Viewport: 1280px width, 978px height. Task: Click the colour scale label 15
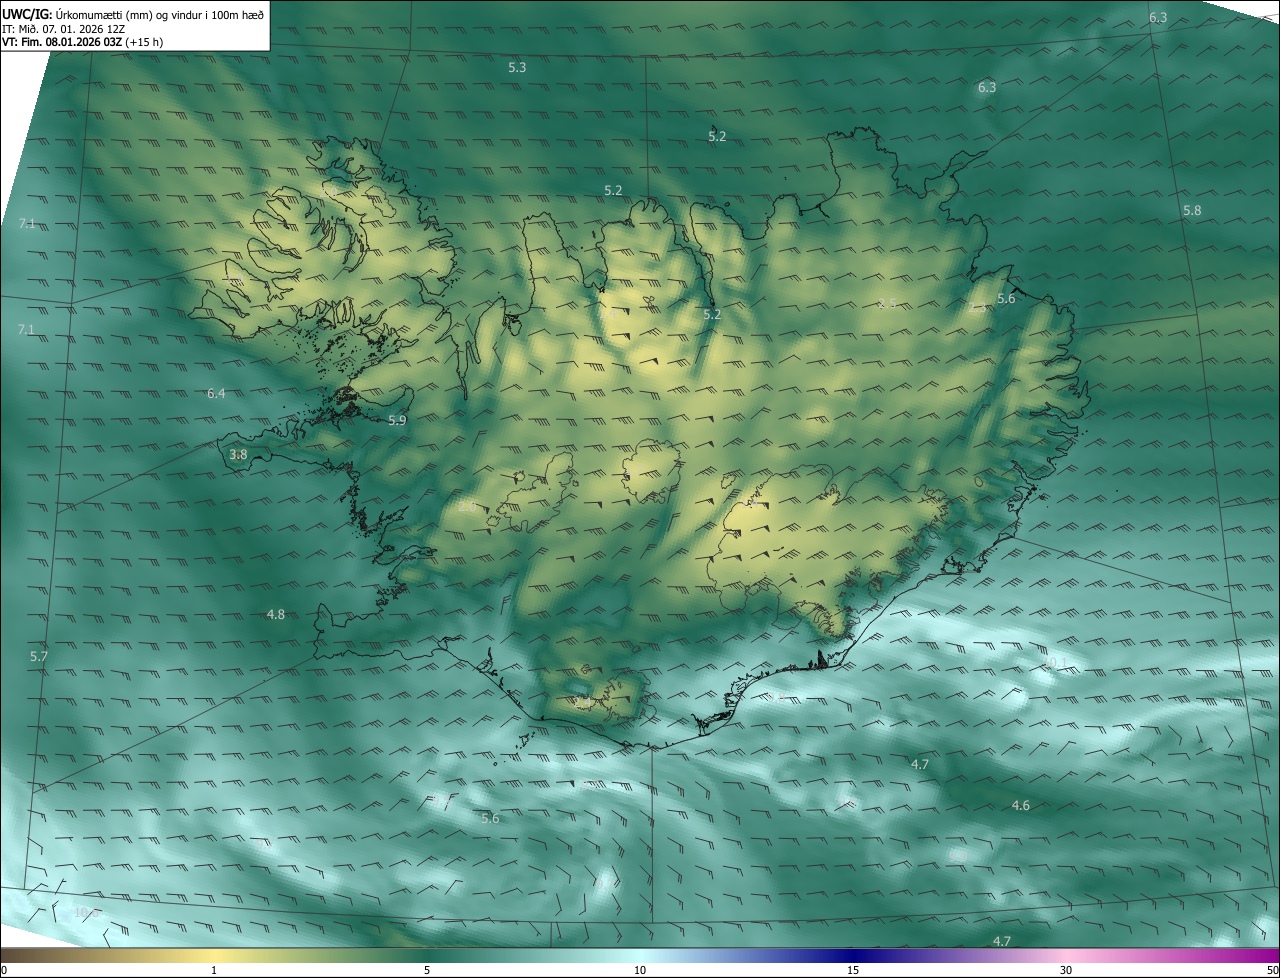coord(853,970)
